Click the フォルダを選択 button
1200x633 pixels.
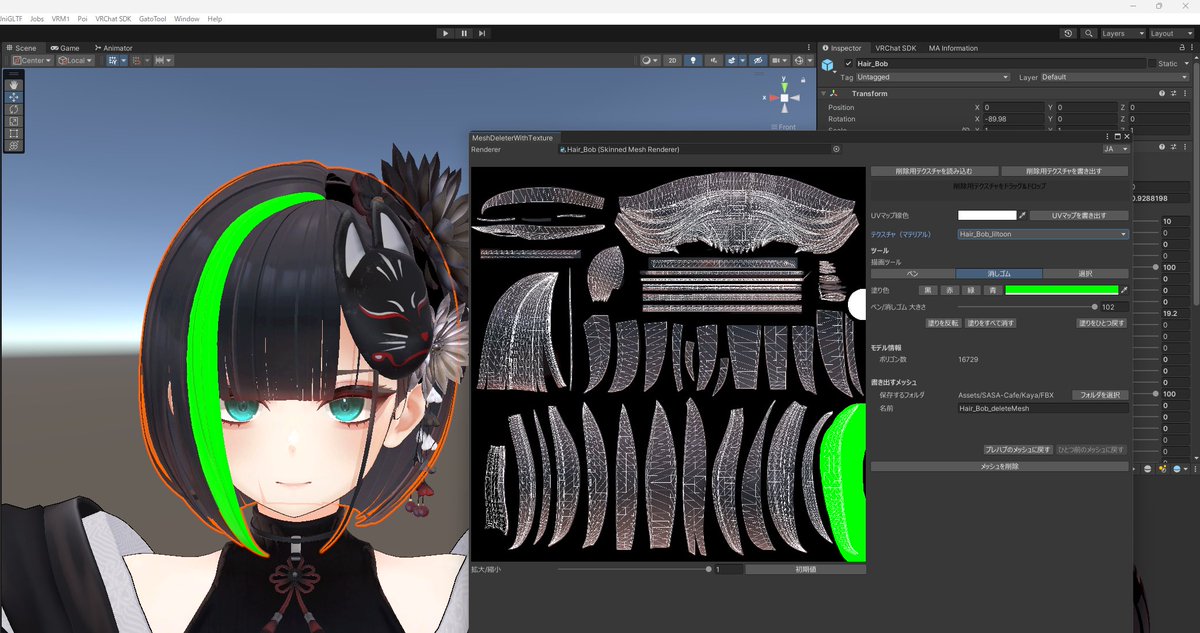[x=1100, y=395]
